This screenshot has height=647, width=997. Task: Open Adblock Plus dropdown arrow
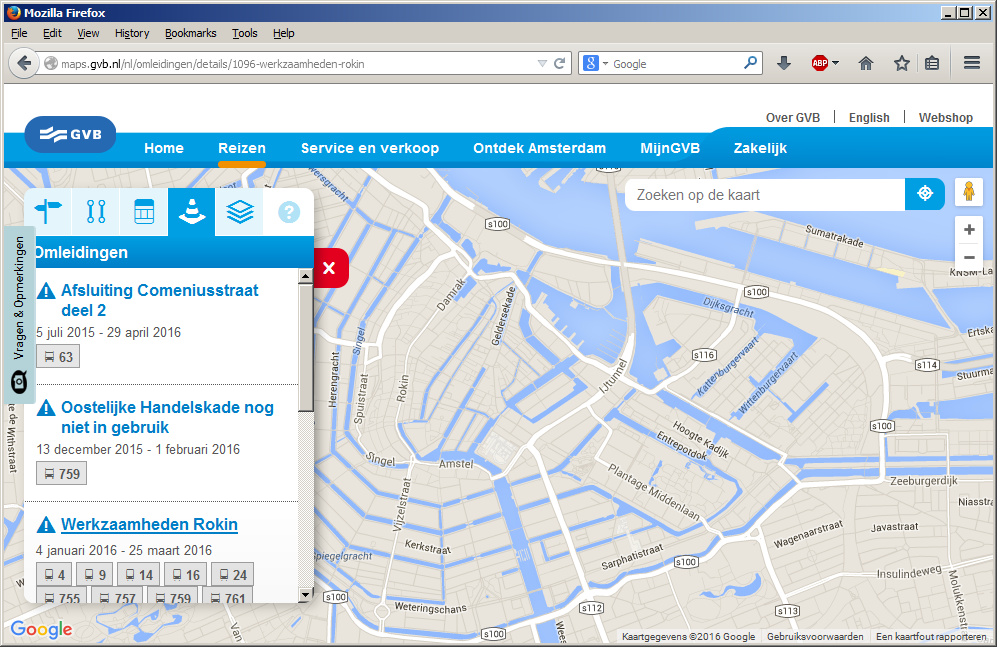835,63
